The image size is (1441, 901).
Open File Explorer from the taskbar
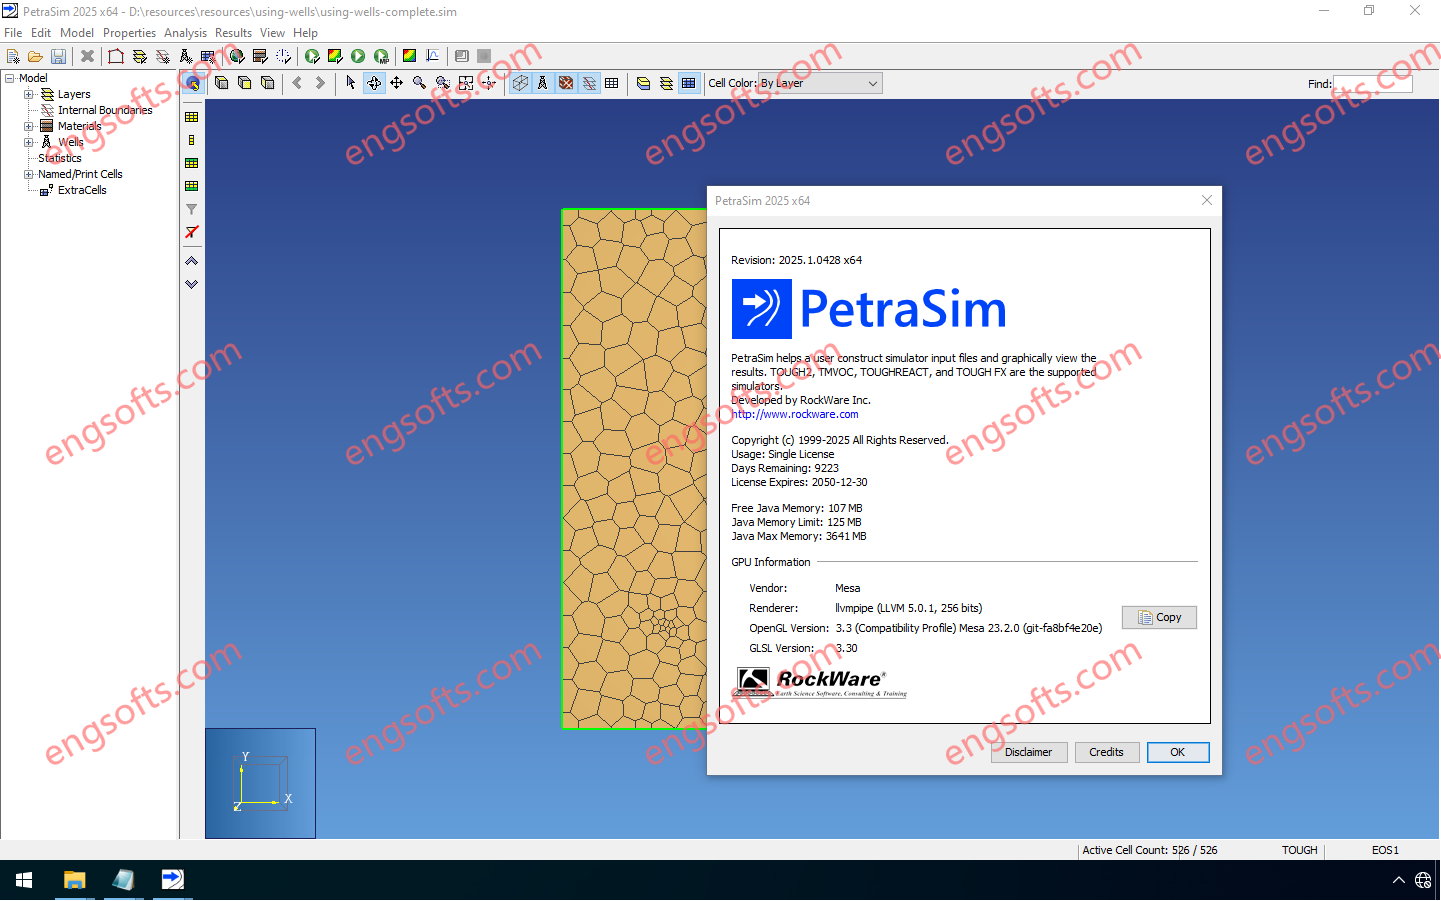click(74, 880)
